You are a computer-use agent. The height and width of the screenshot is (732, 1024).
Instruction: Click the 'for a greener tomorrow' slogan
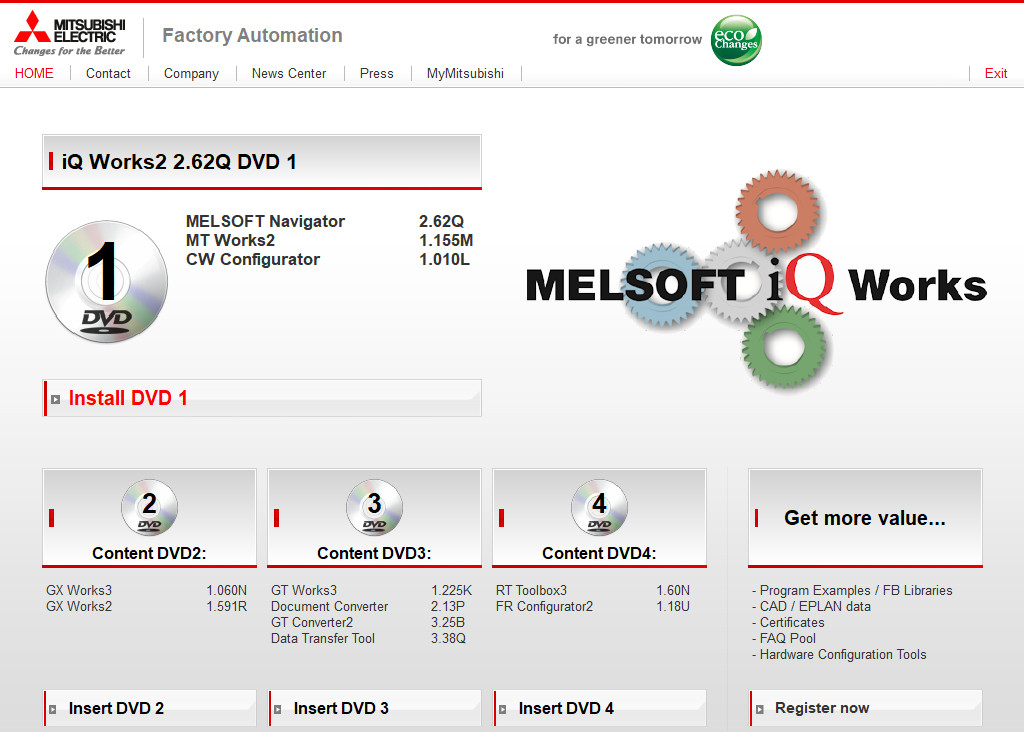(x=627, y=39)
